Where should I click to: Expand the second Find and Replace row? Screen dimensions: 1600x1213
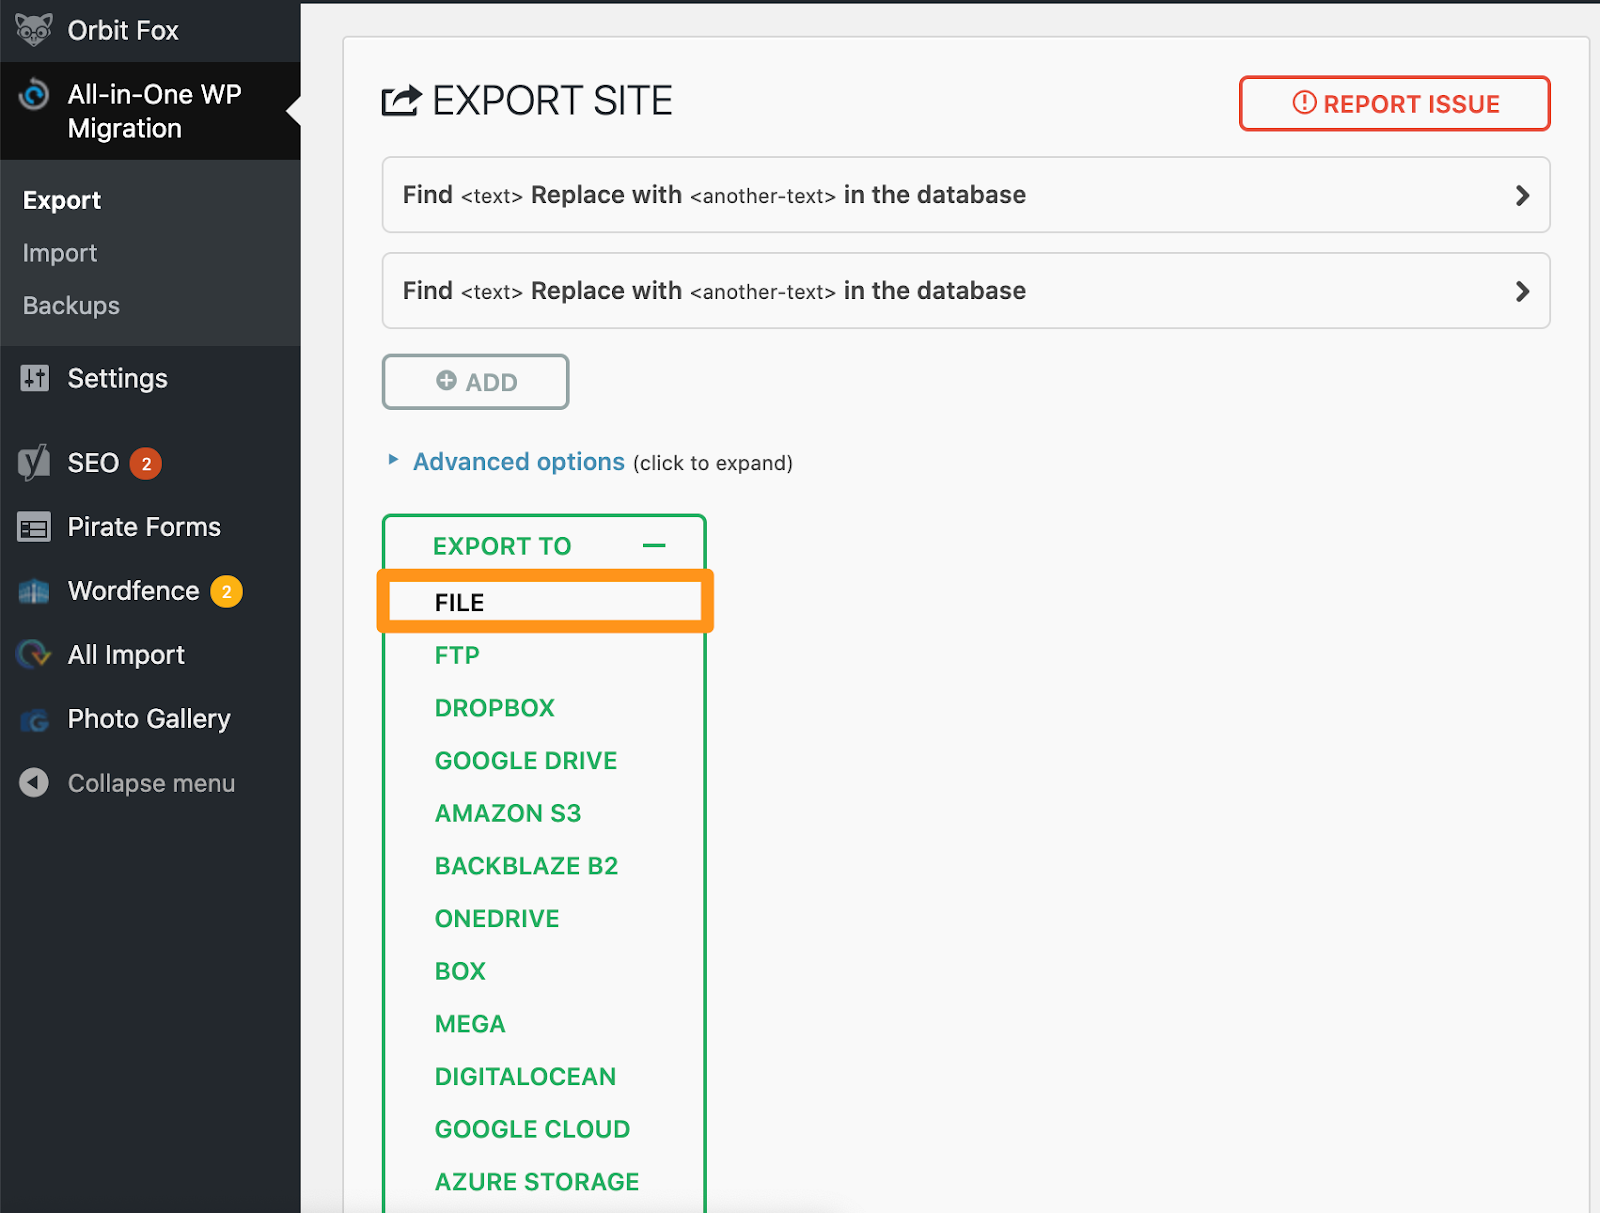(1522, 291)
